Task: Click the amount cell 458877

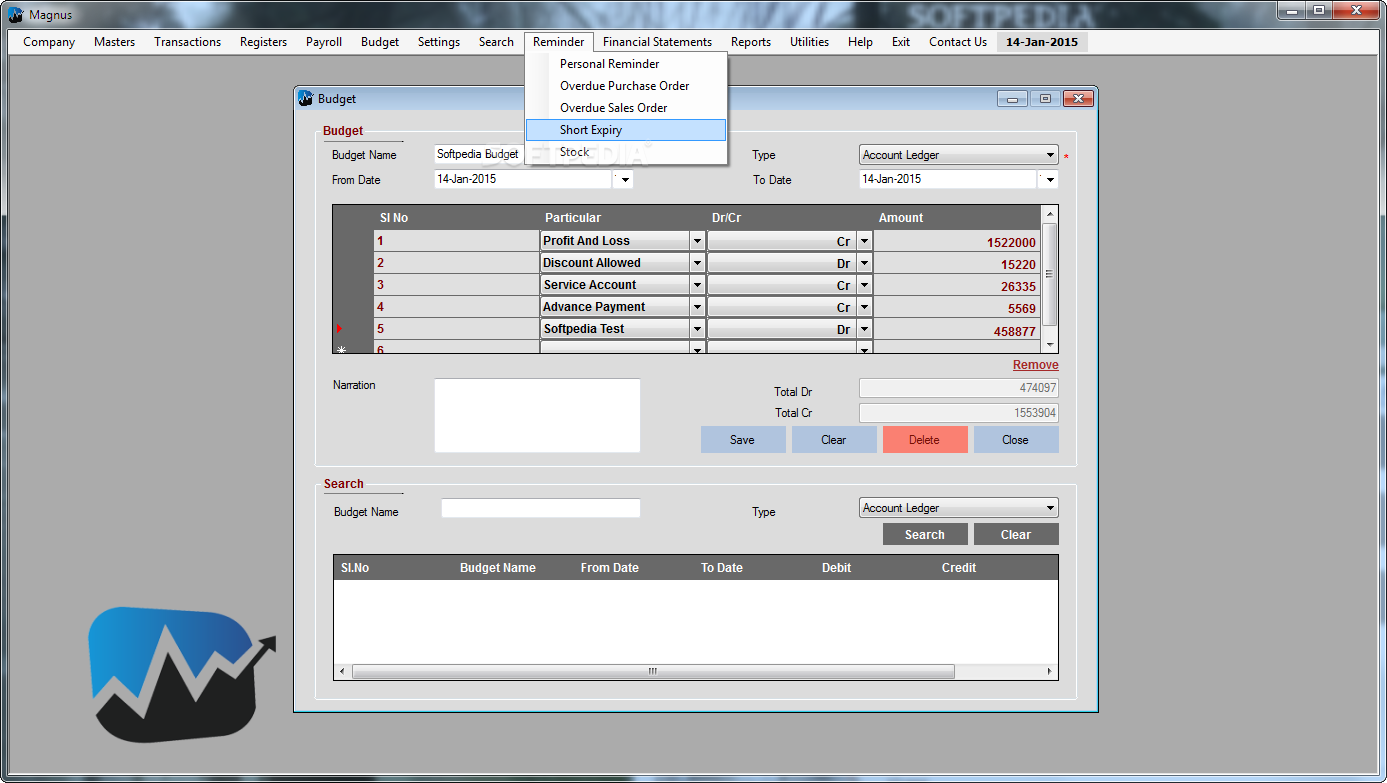Action: click(957, 330)
